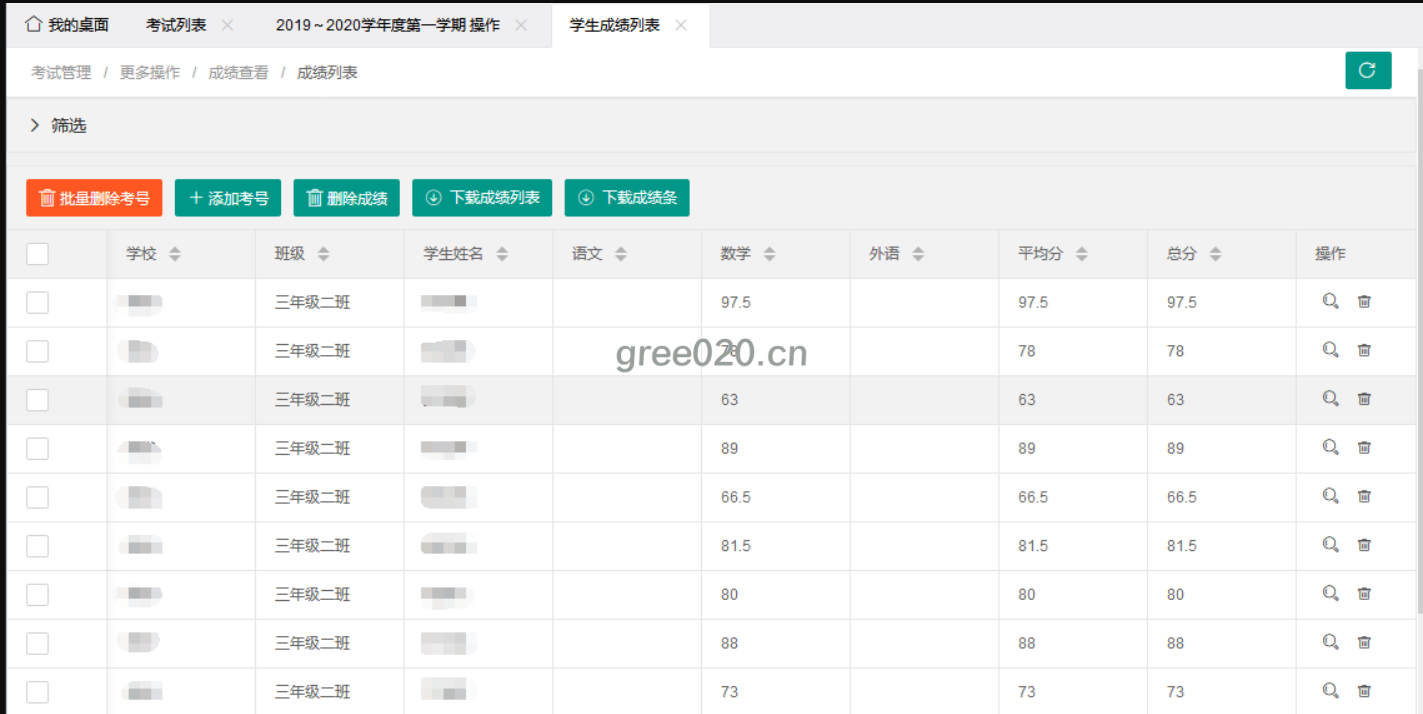Click 成绩查看 in the breadcrumb
The image size is (1423, 714).
click(x=238, y=72)
